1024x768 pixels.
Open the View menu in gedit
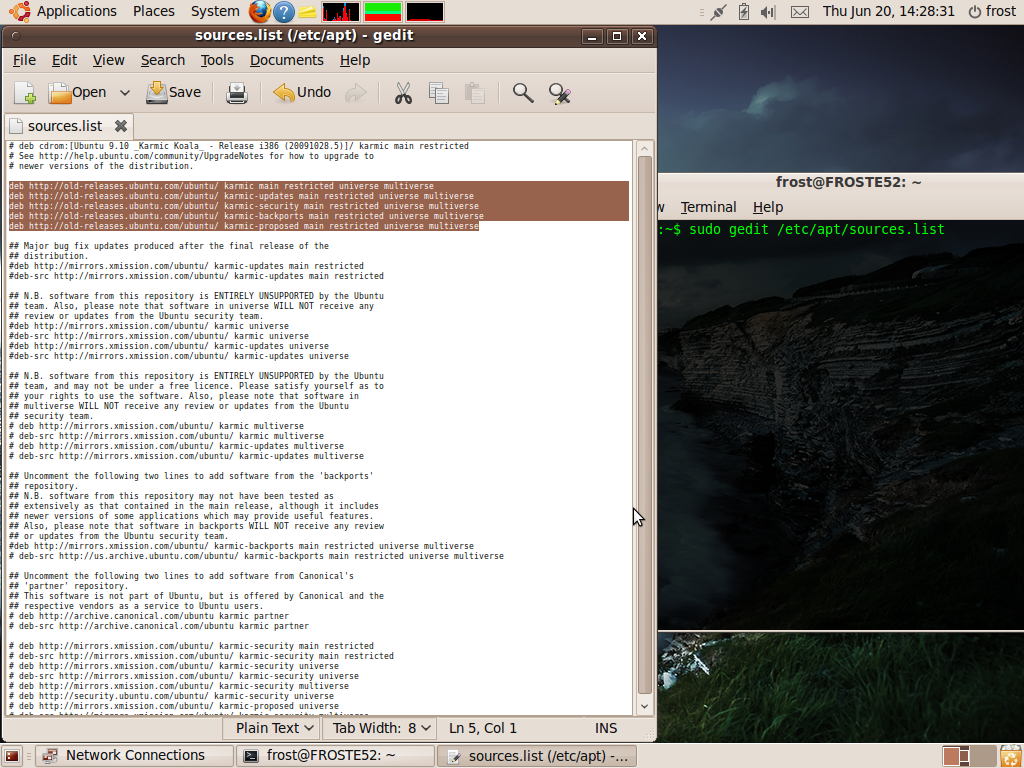[x=108, y=60]
